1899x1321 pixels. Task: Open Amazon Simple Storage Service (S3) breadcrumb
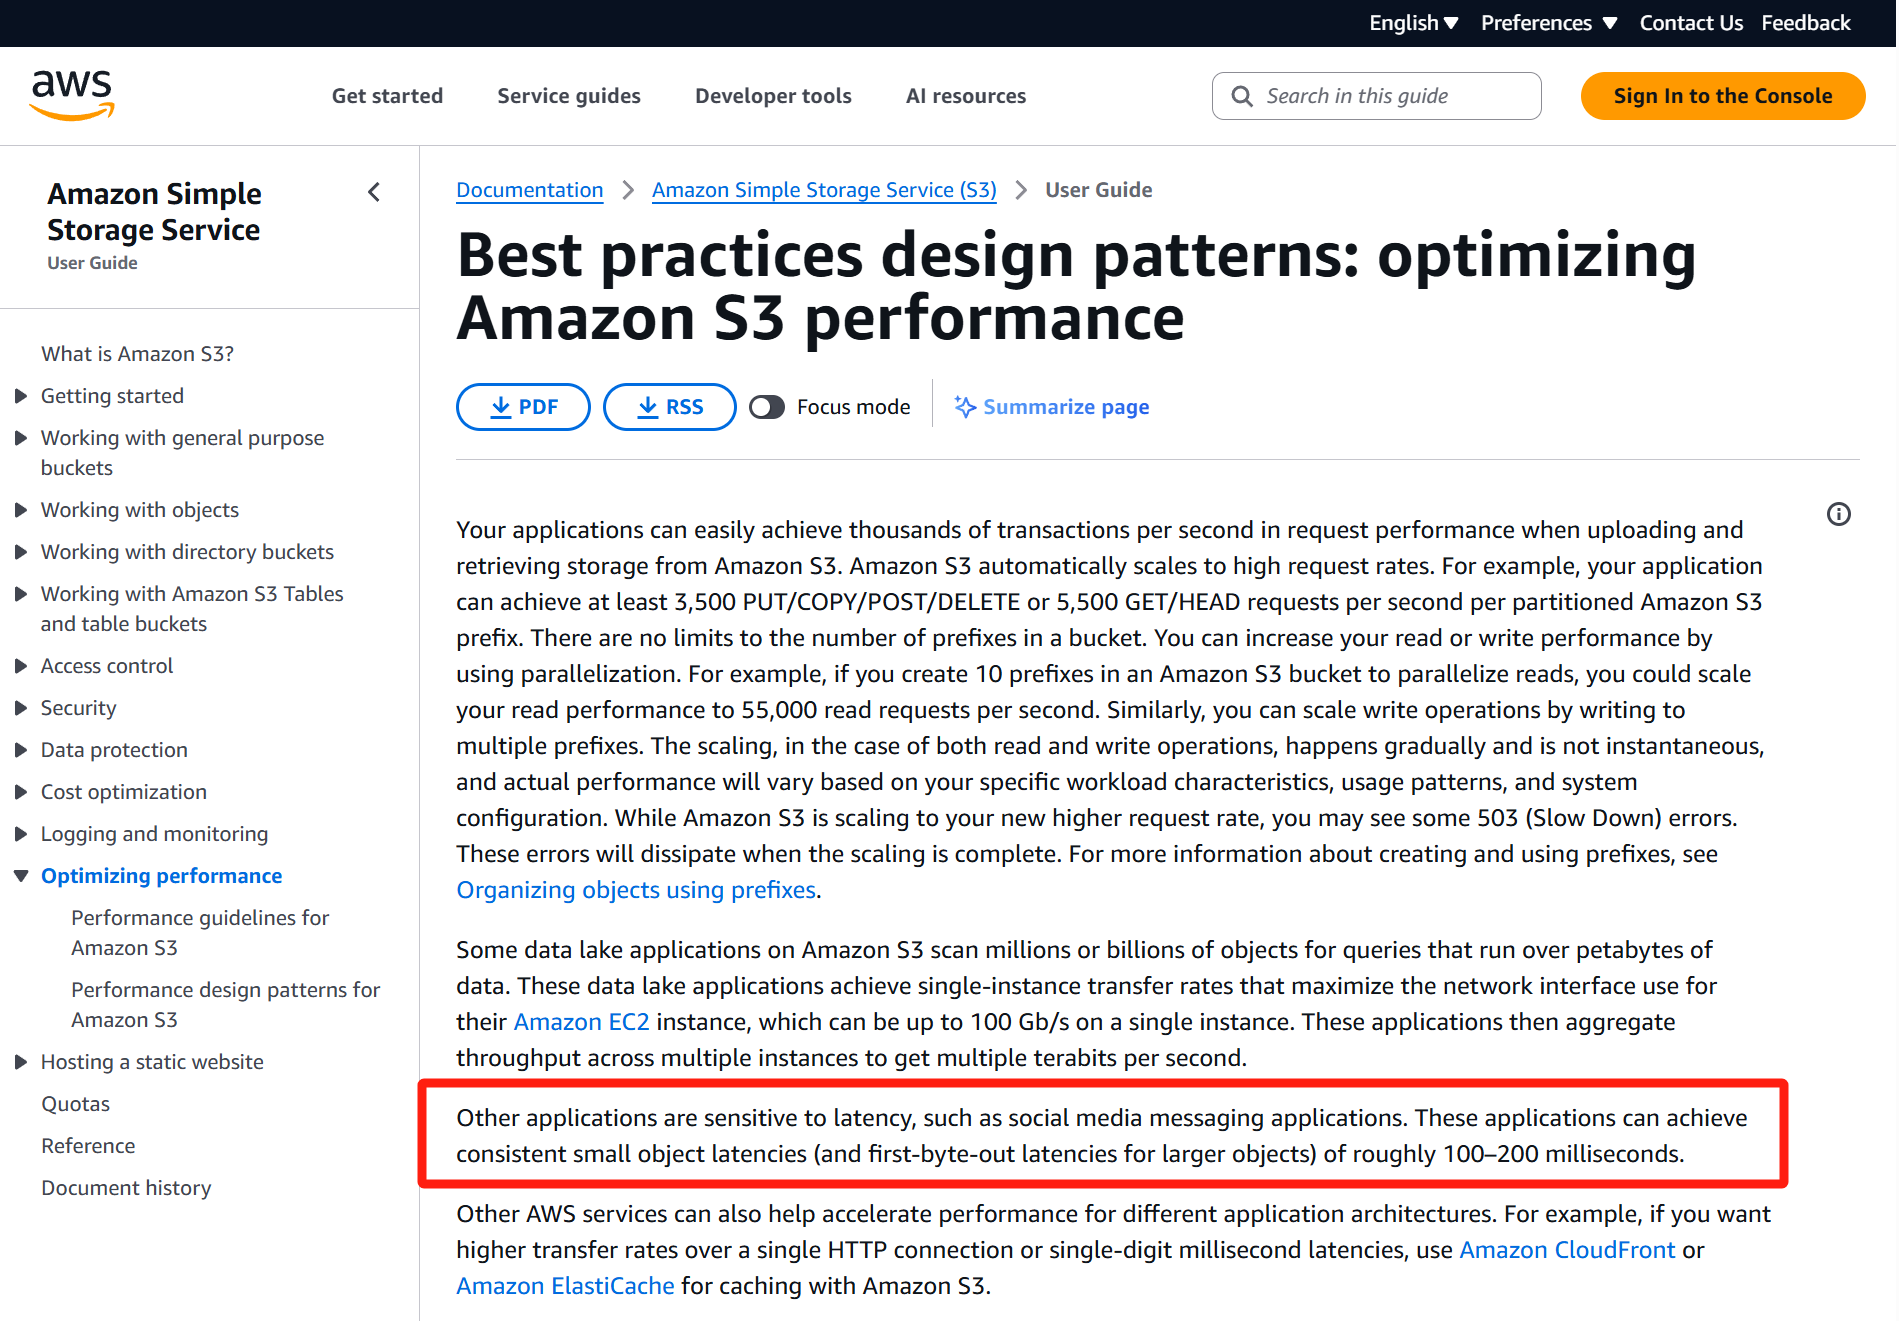tap(824, 190)
